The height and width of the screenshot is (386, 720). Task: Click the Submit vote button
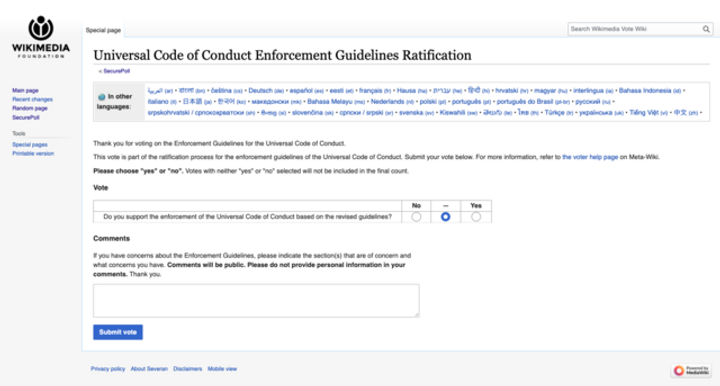(118, 332)
